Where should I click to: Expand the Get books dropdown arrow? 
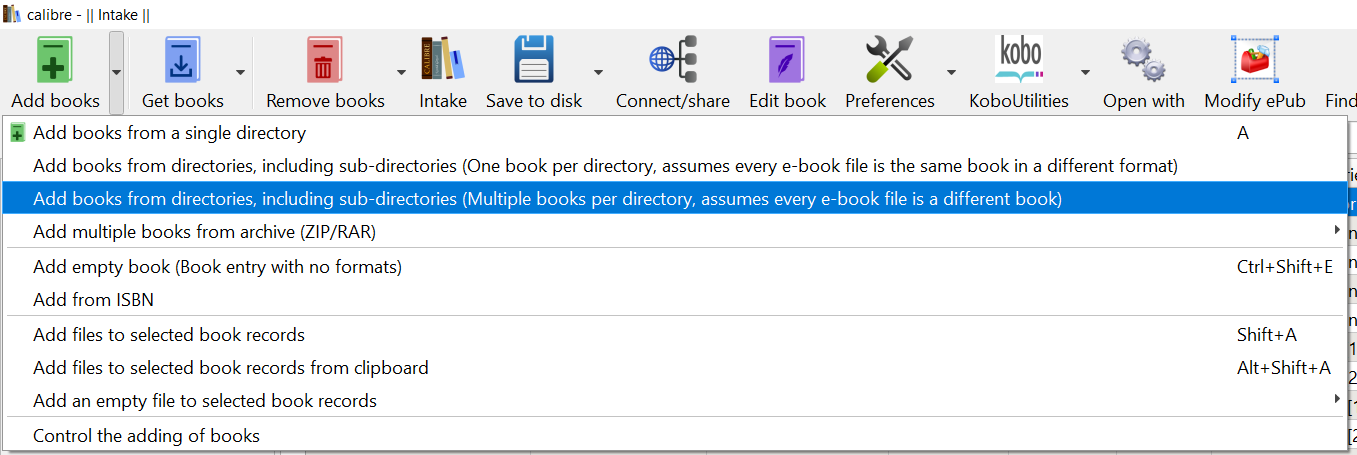coord(240,72)
